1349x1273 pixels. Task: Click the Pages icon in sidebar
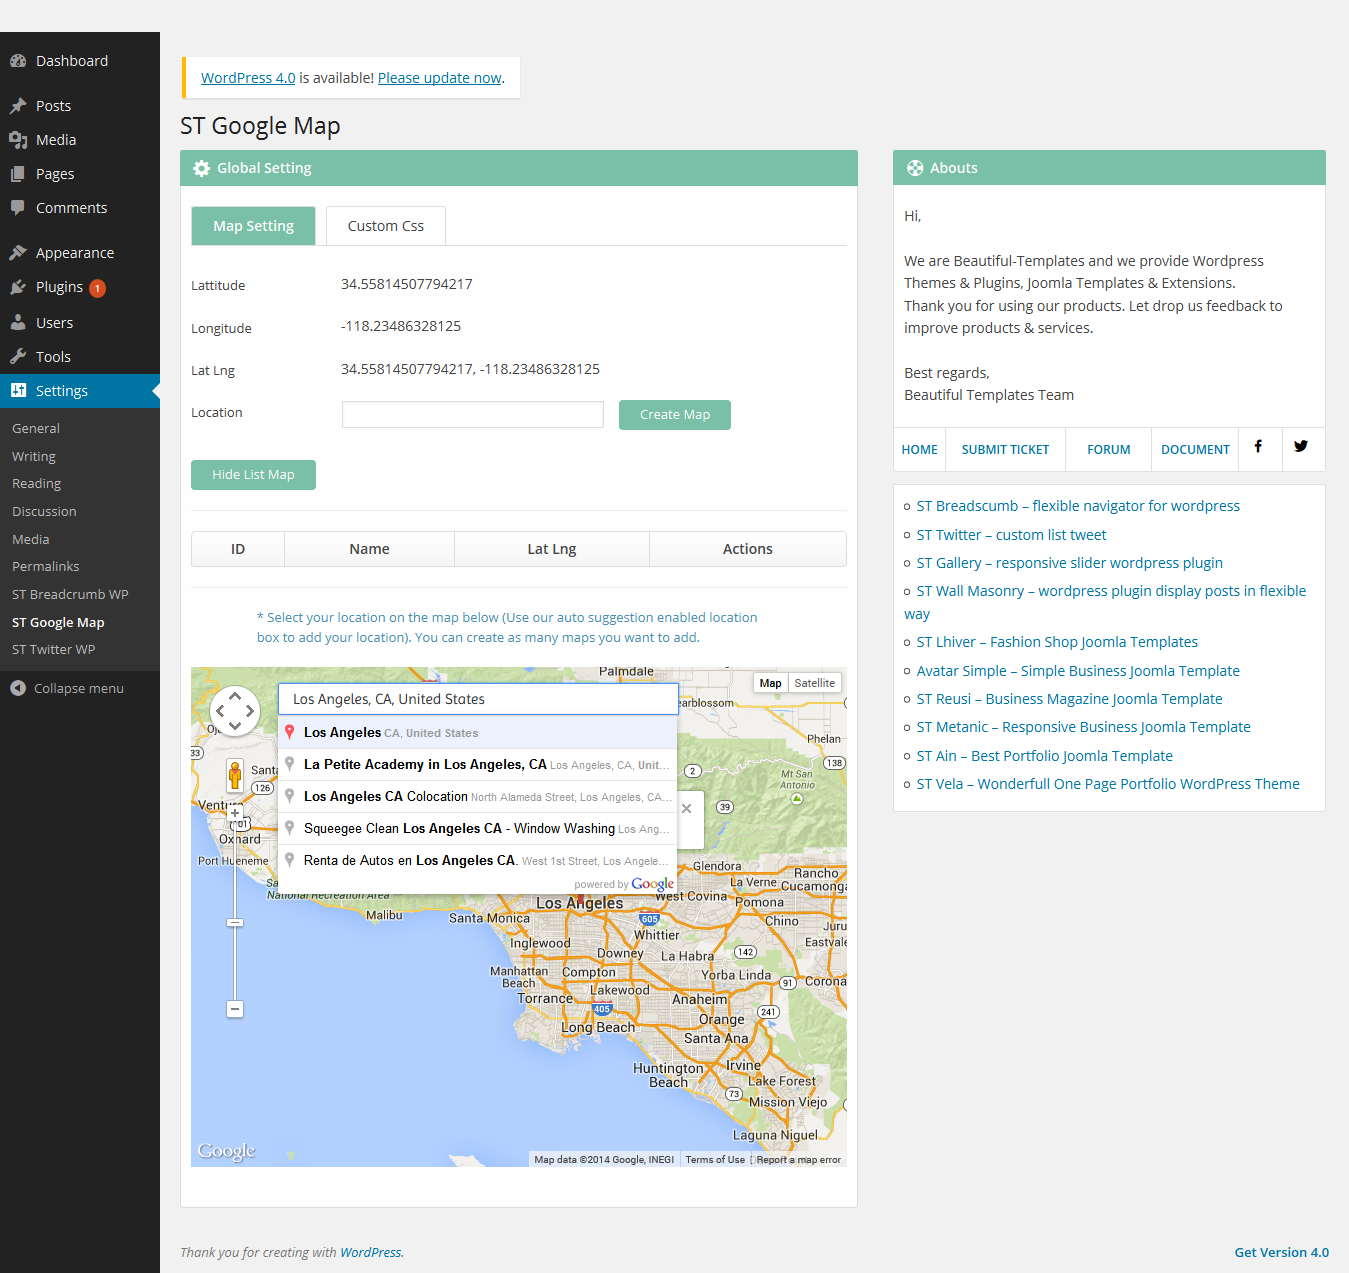click(x=18, y=174)
